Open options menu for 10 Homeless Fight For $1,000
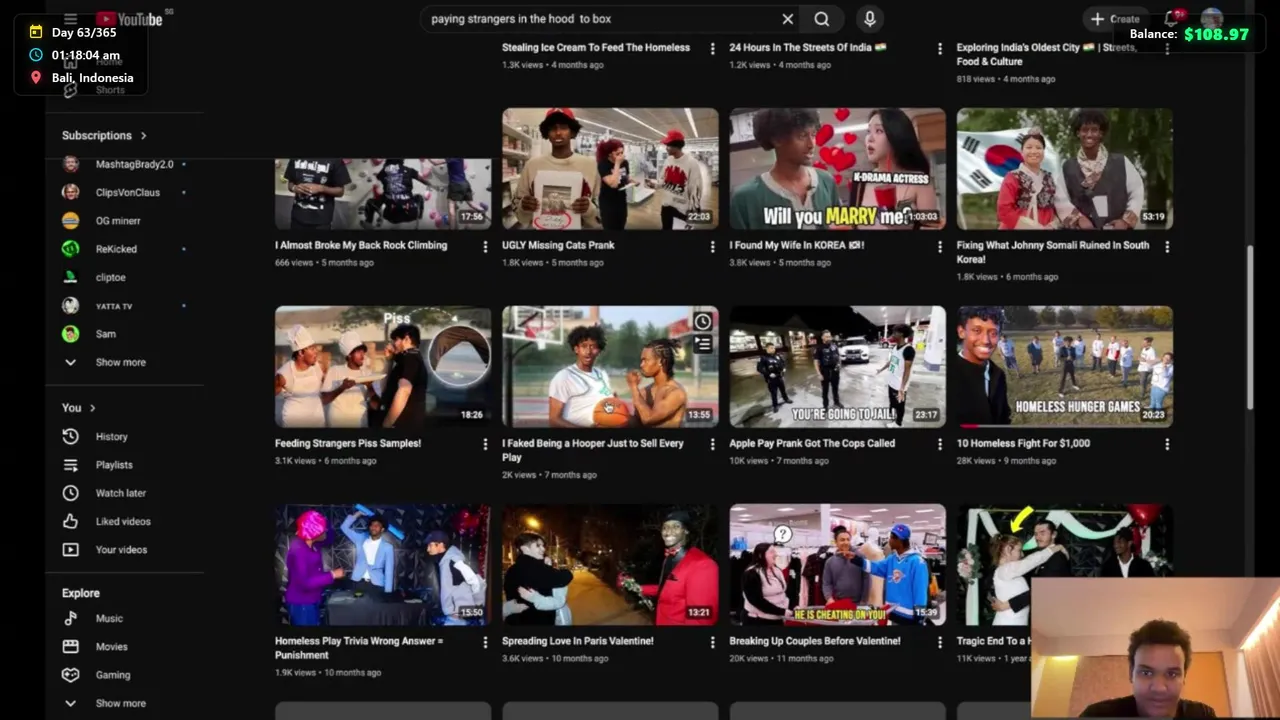1280x720 pixels. (x=1167, y=444)
